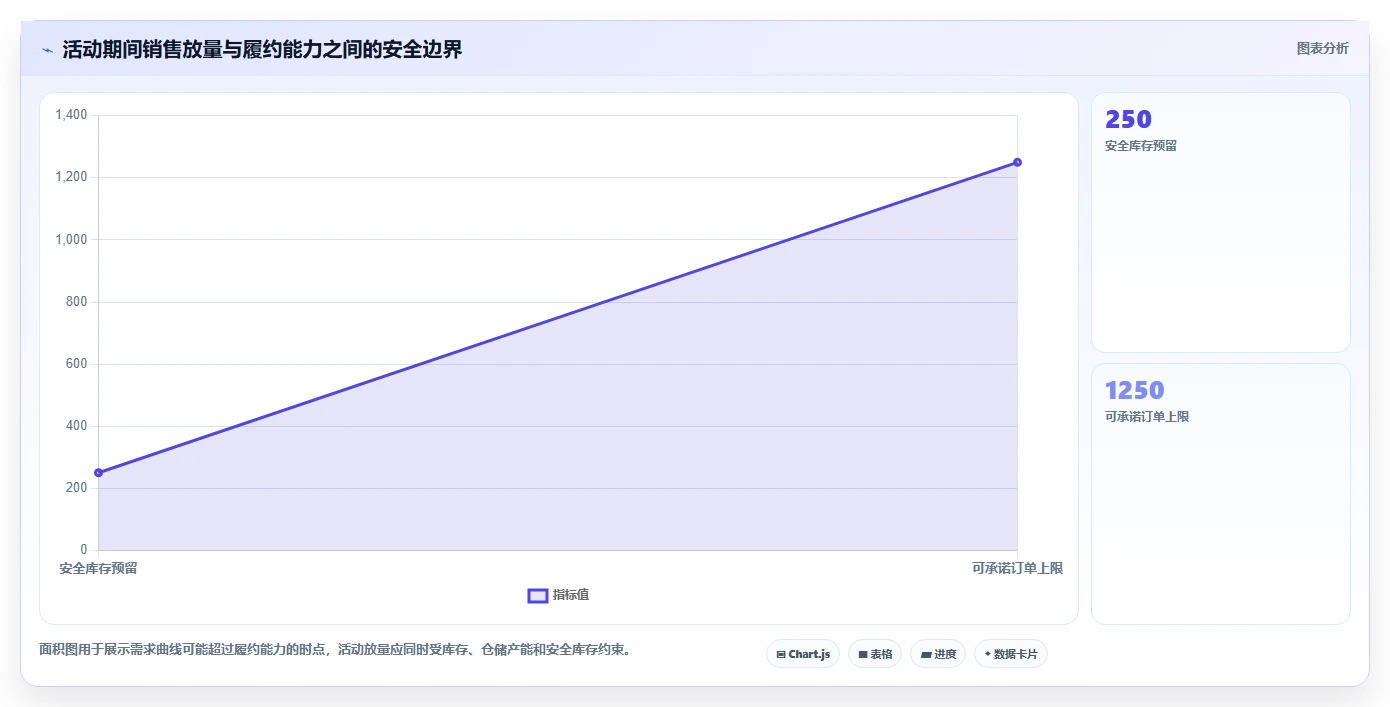The height and width of the screenshot is (707, 1390).
Task: Click the chart title 活动期间销售放量与履约能力之间的安全边界
Action: tap(262, 49)
